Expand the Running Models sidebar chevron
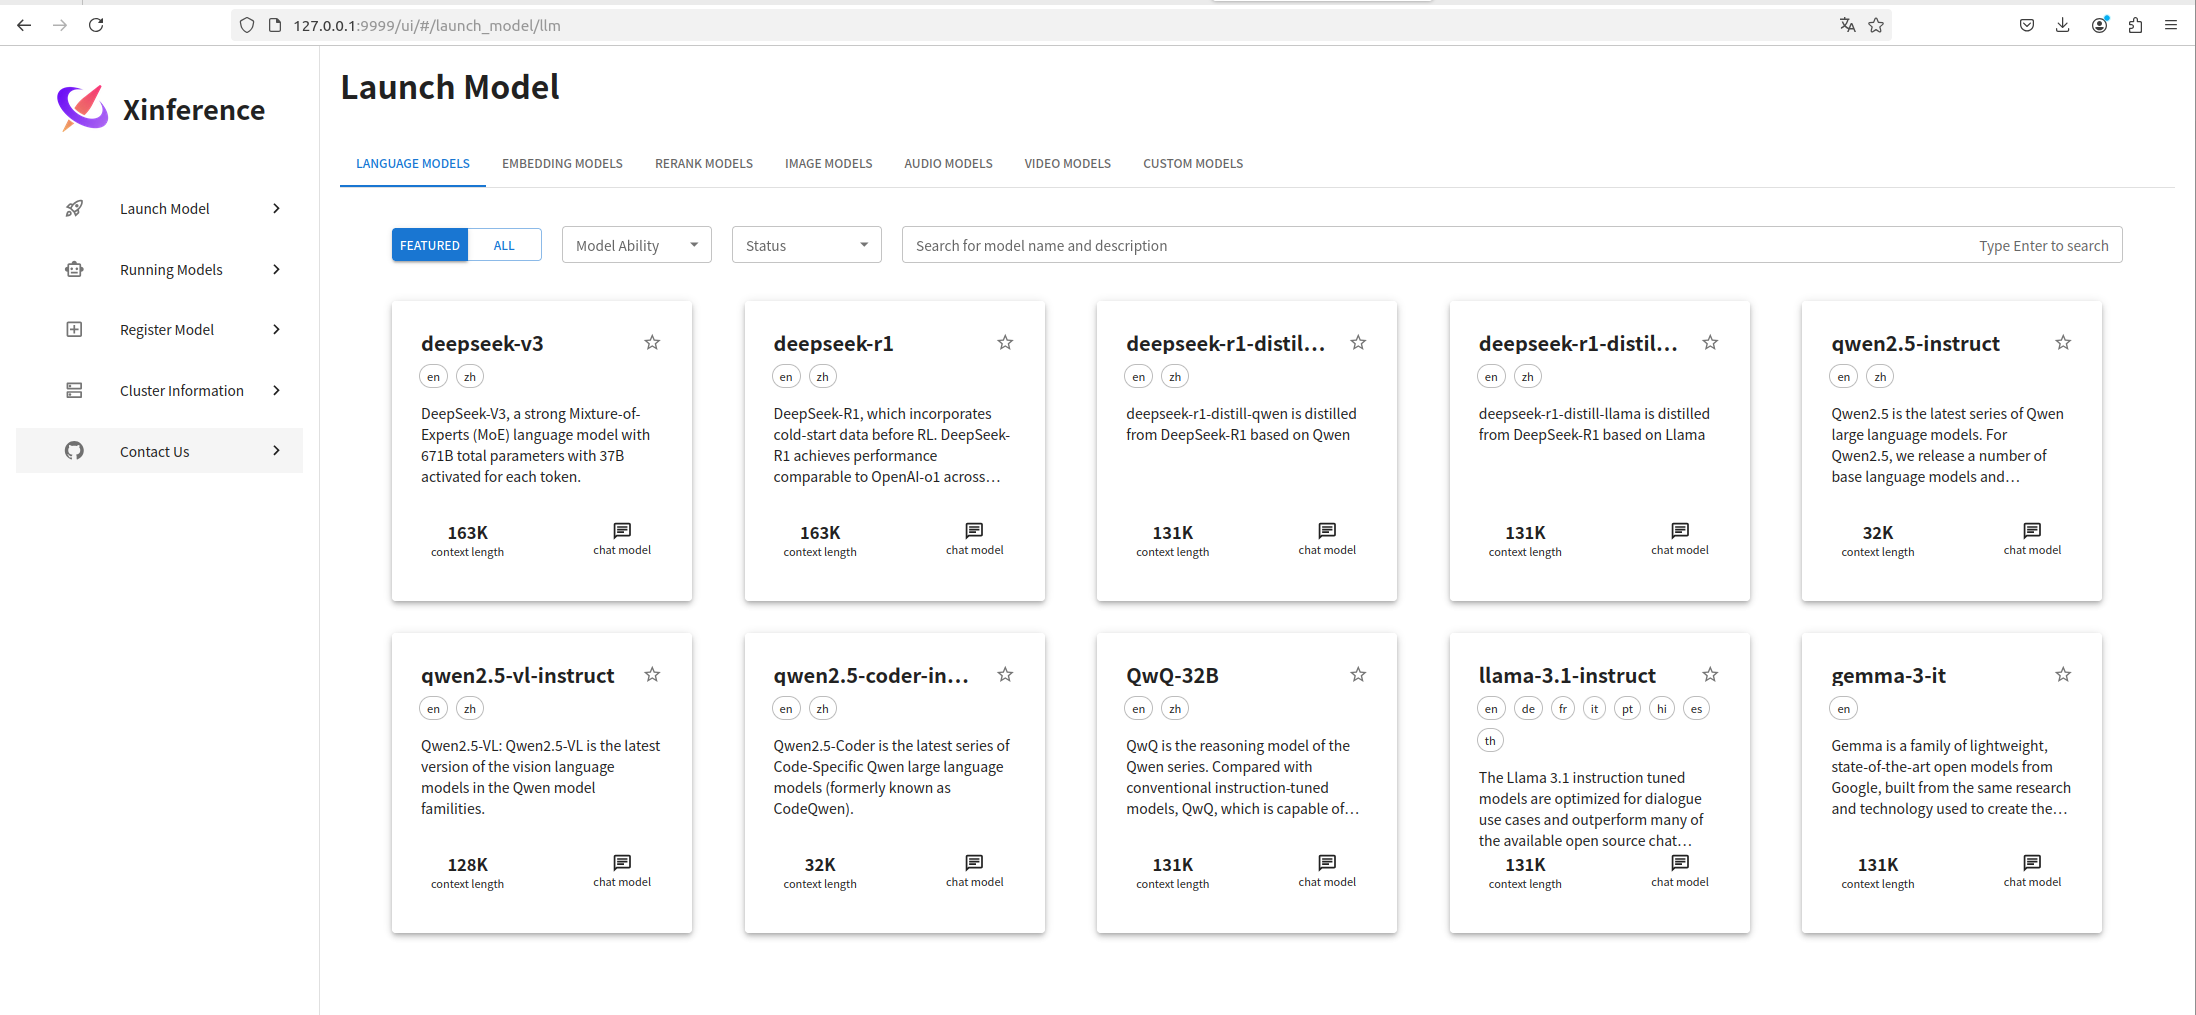2196x1015 pixels. [277, 269]
